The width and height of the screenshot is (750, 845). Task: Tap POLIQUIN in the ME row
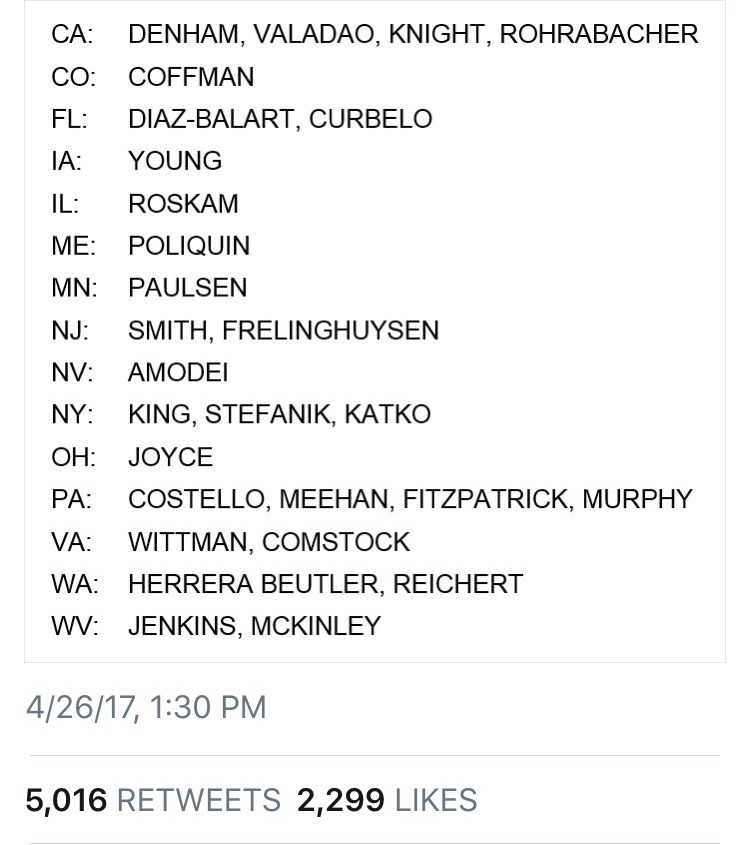189,246
